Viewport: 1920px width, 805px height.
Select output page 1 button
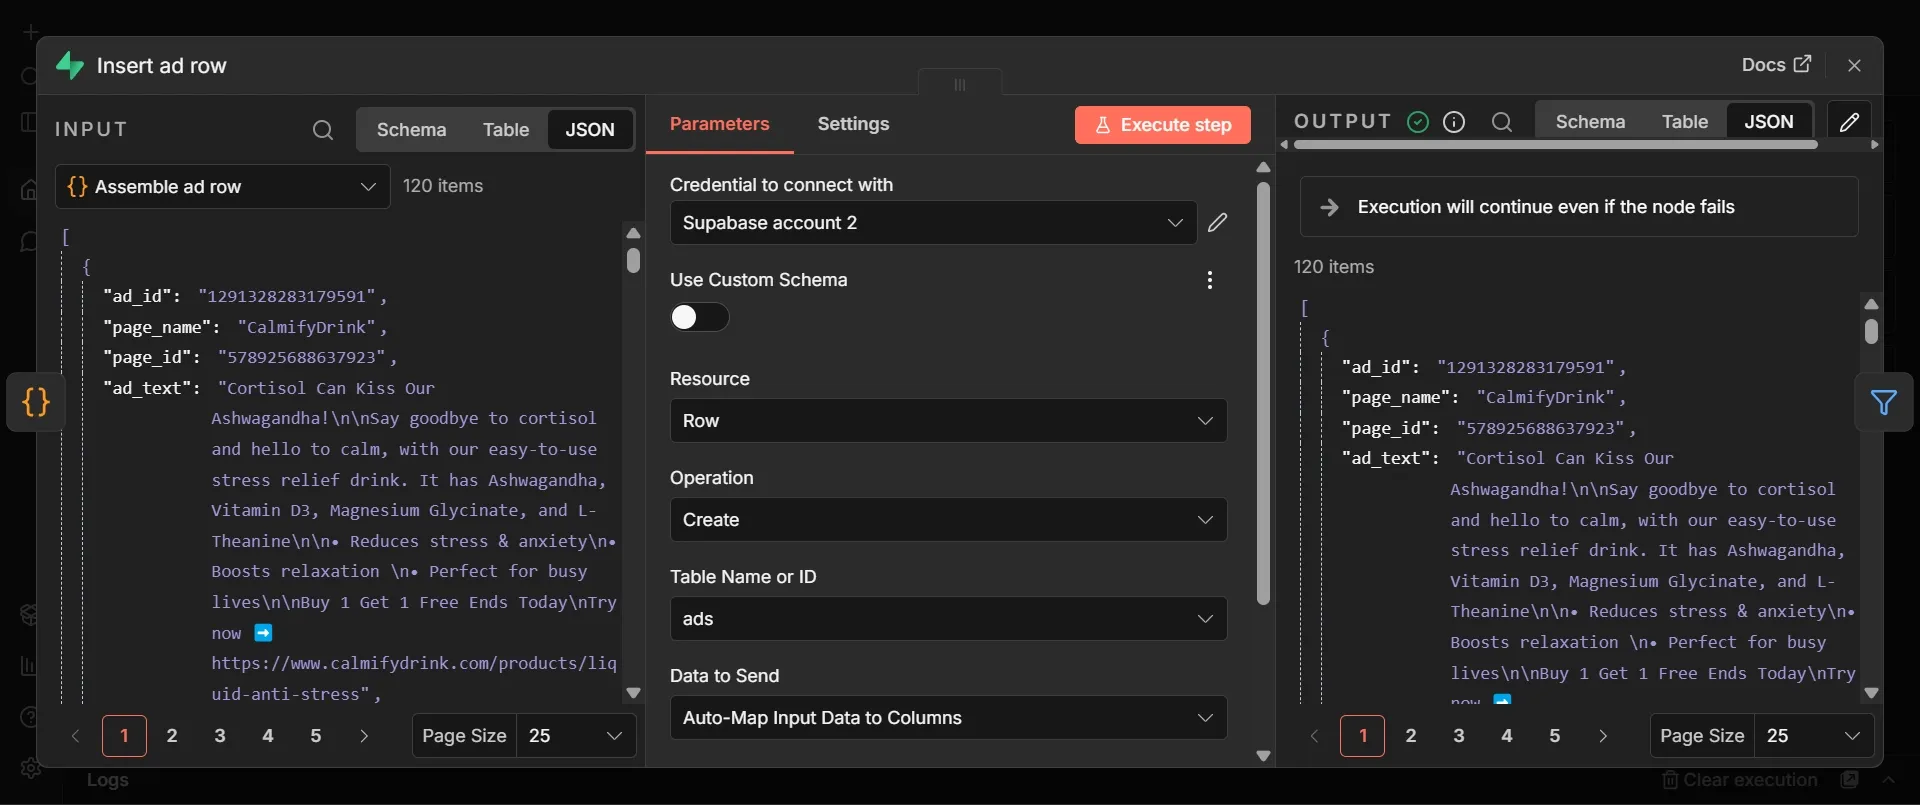coord(1363,736)
